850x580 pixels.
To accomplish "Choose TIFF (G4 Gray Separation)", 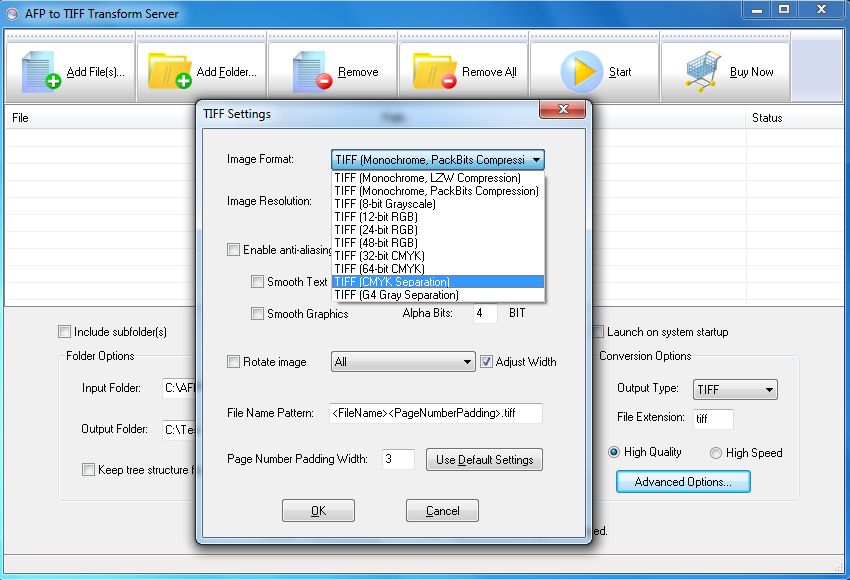I will pos(438,295).
